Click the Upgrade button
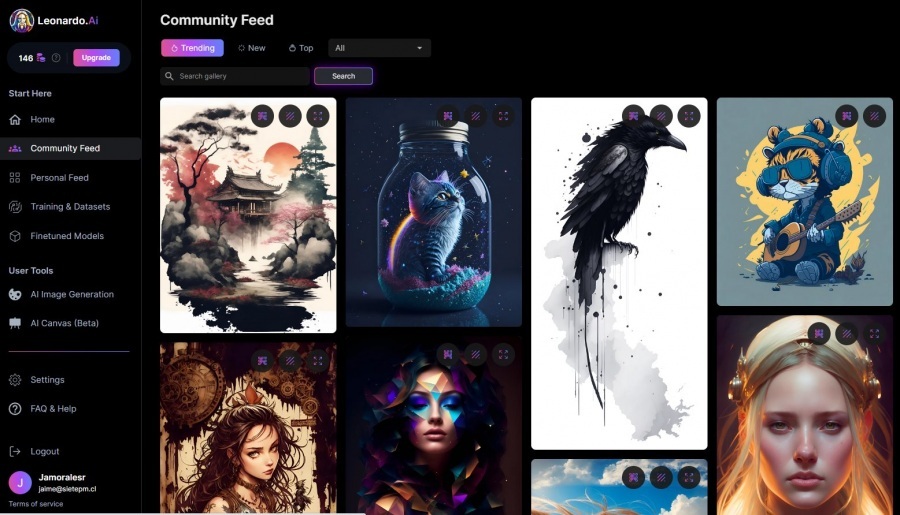 [x=96, y=57]
